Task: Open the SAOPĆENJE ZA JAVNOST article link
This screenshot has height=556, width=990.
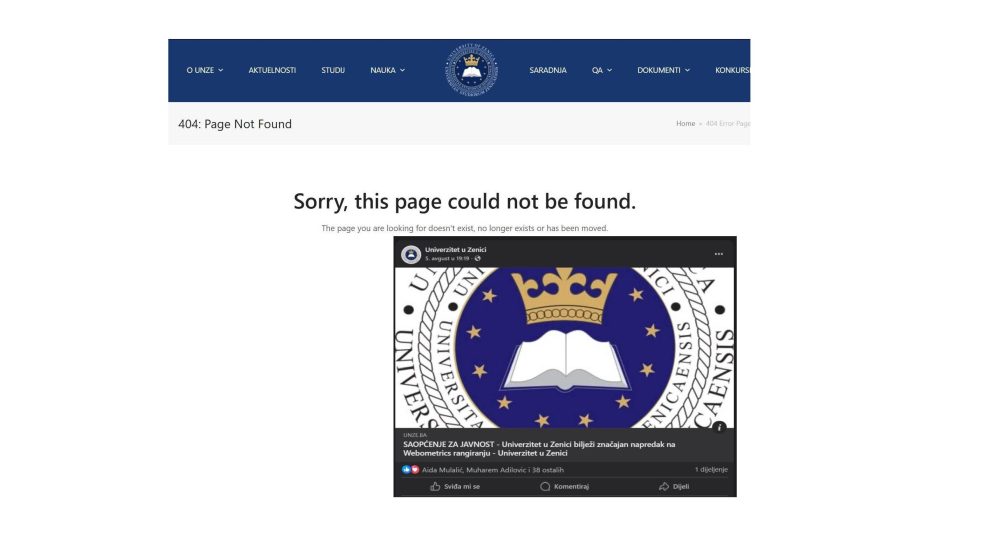Action: click(539, 449)
